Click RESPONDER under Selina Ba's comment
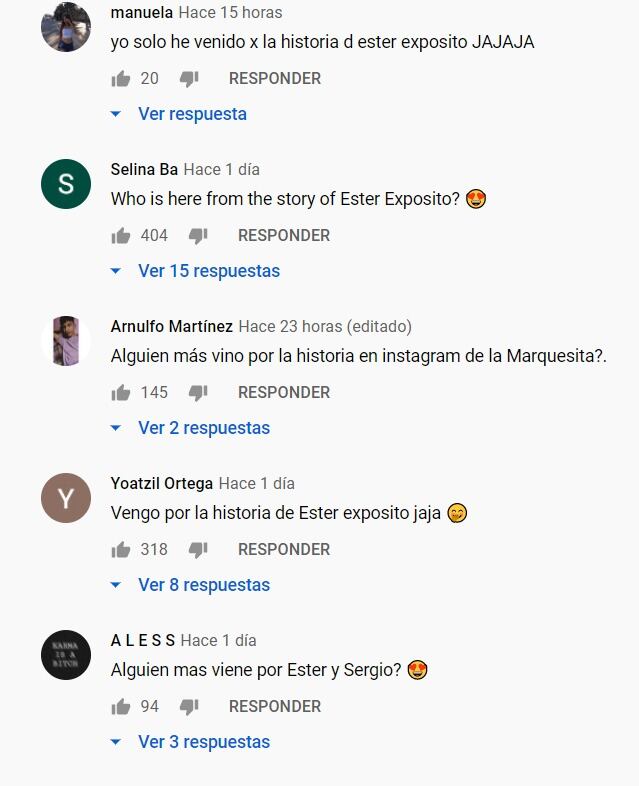The image size is (639, 786). (284, 236)
